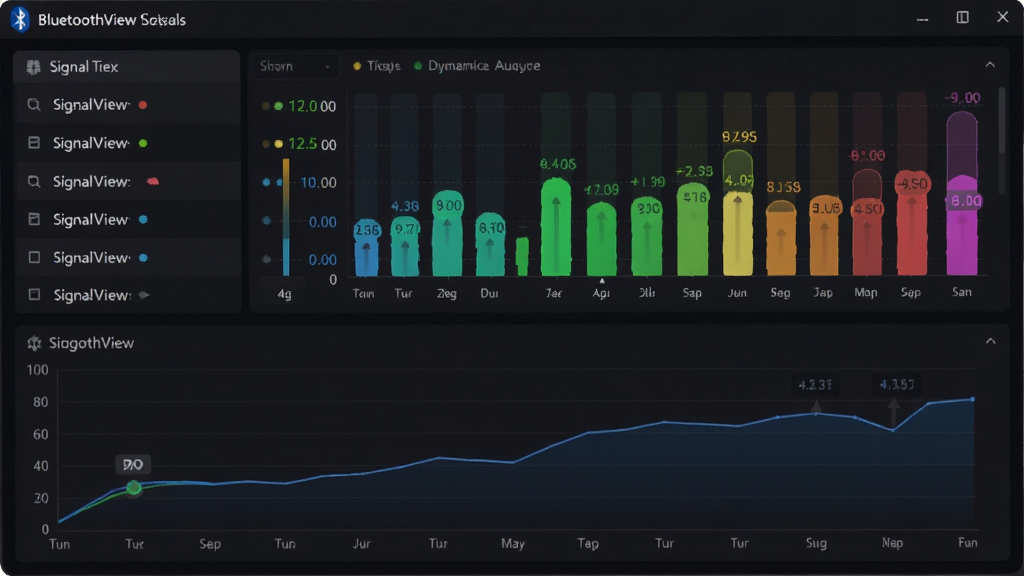Click the May label on the line chart axis
The height and width of the screenshot is (576, 1024).
click(x=513, y=543)
